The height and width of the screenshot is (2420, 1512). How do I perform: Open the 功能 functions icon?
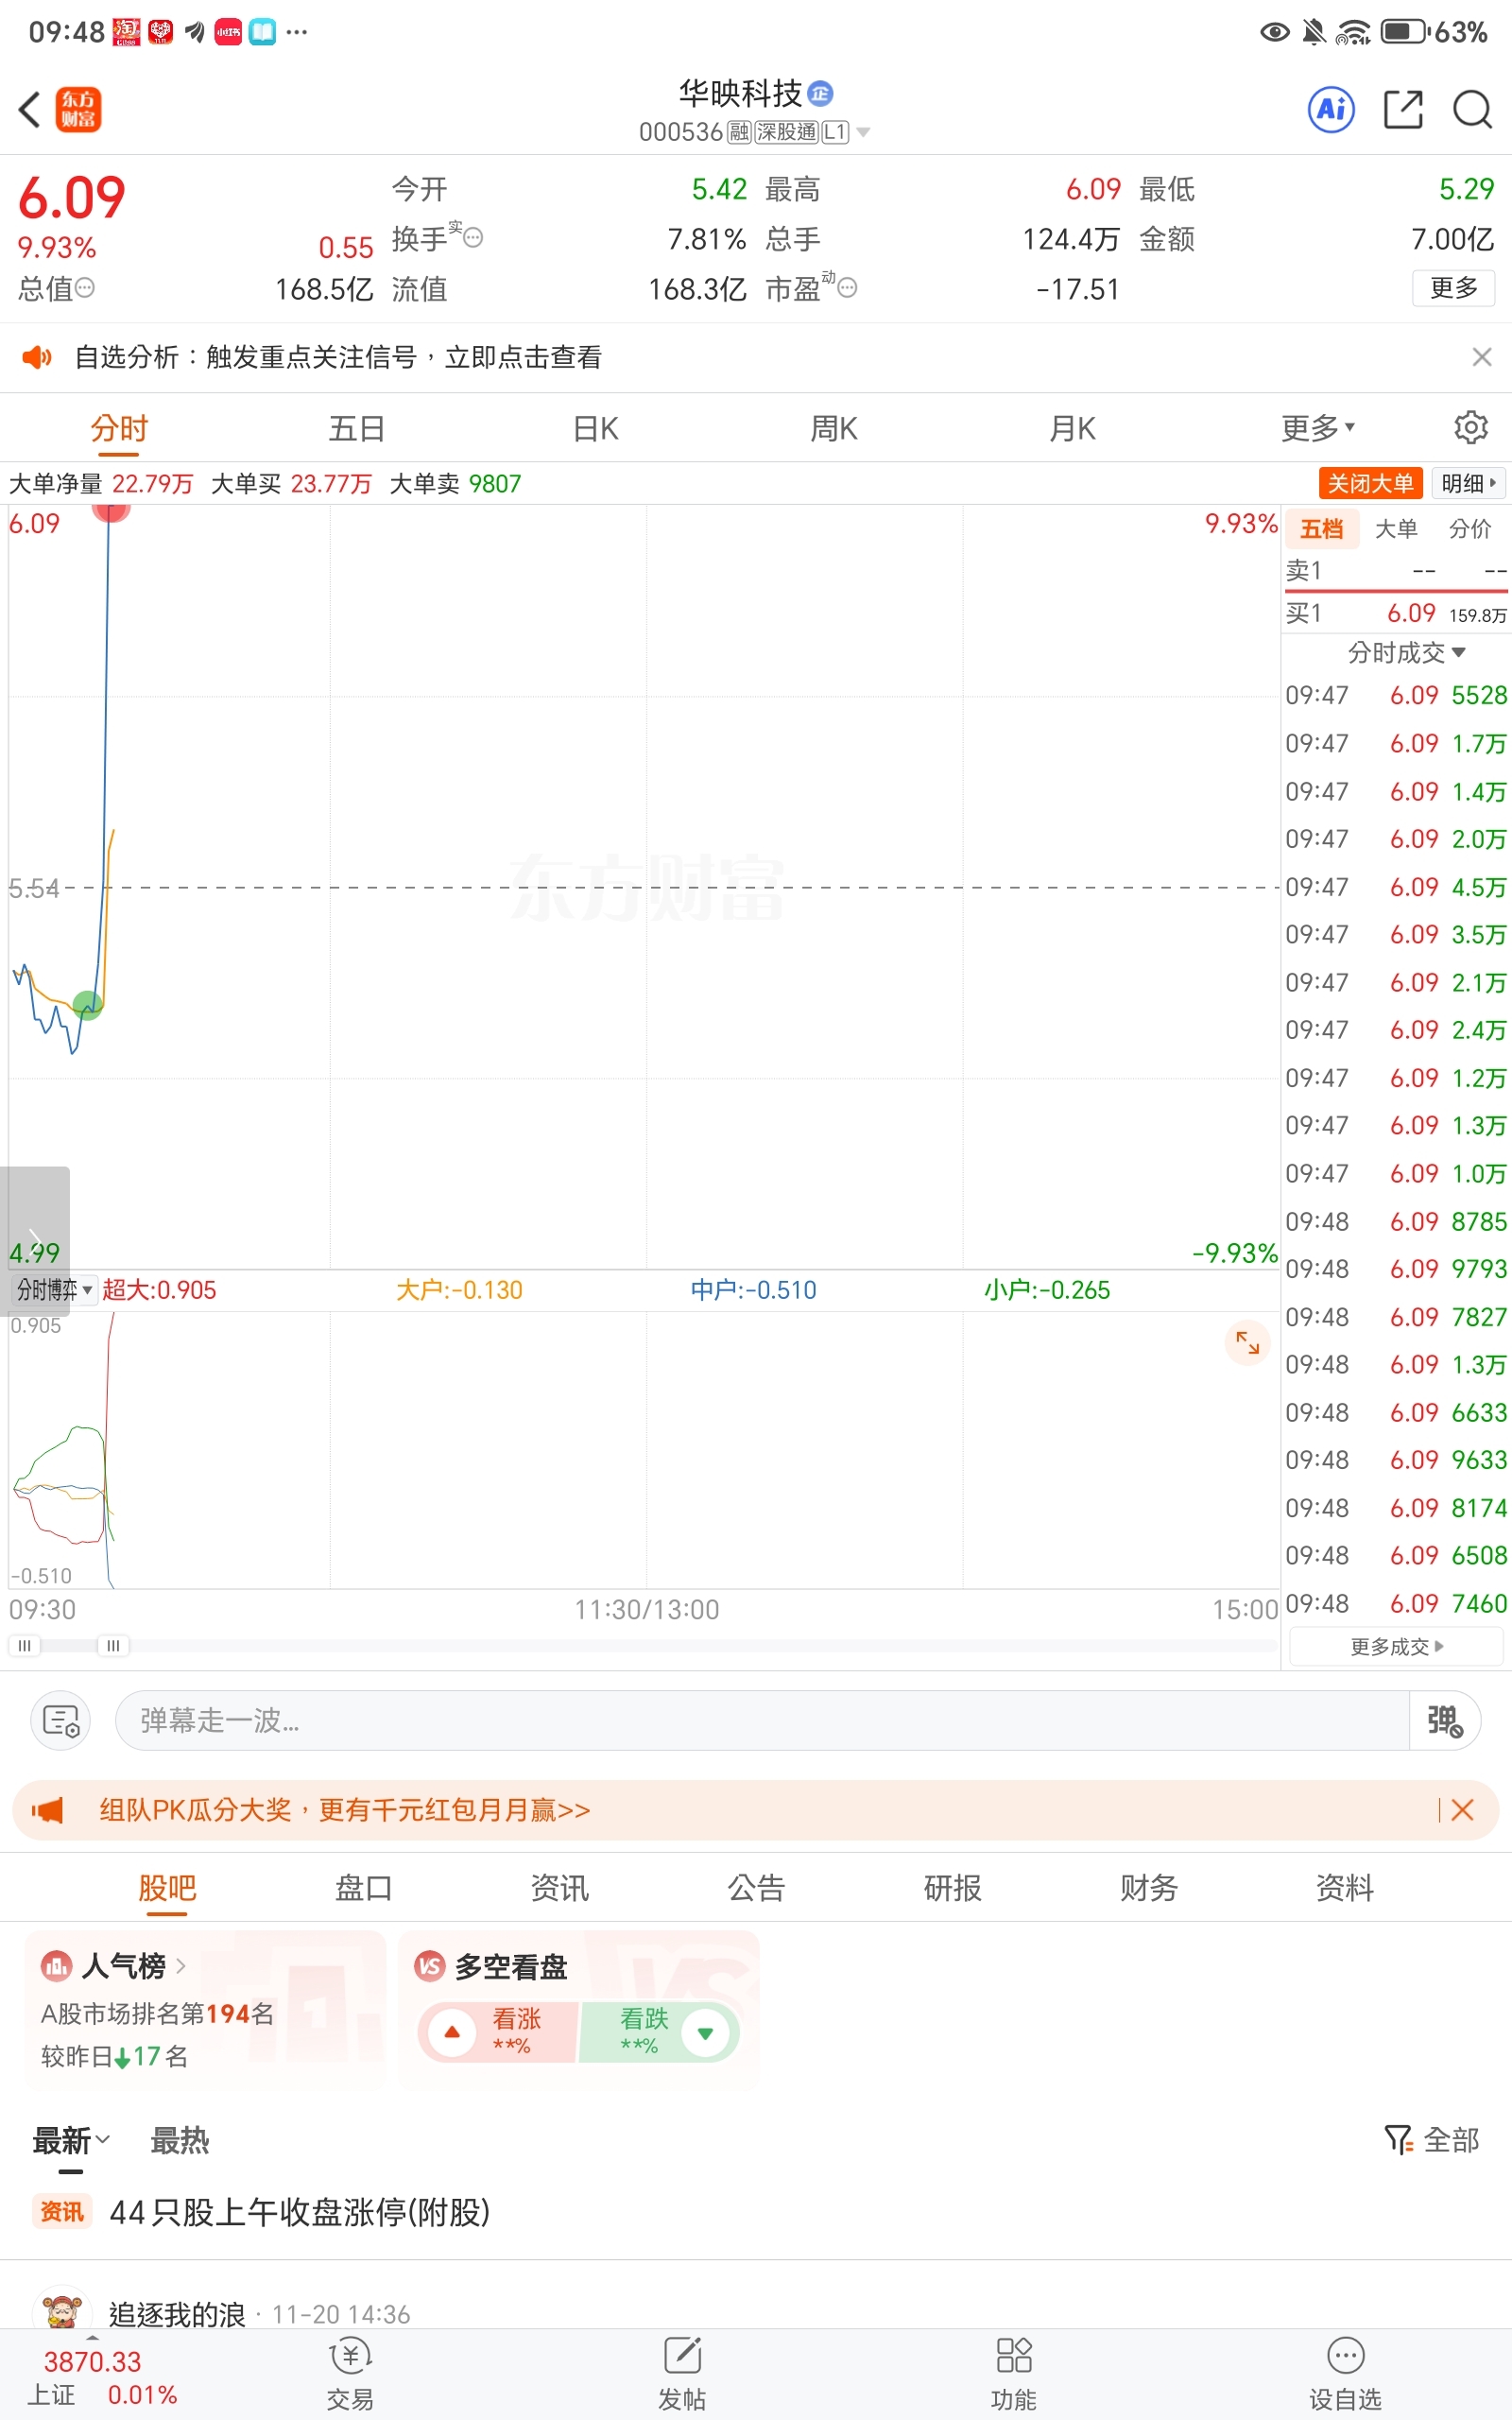coord(1013,2374)
